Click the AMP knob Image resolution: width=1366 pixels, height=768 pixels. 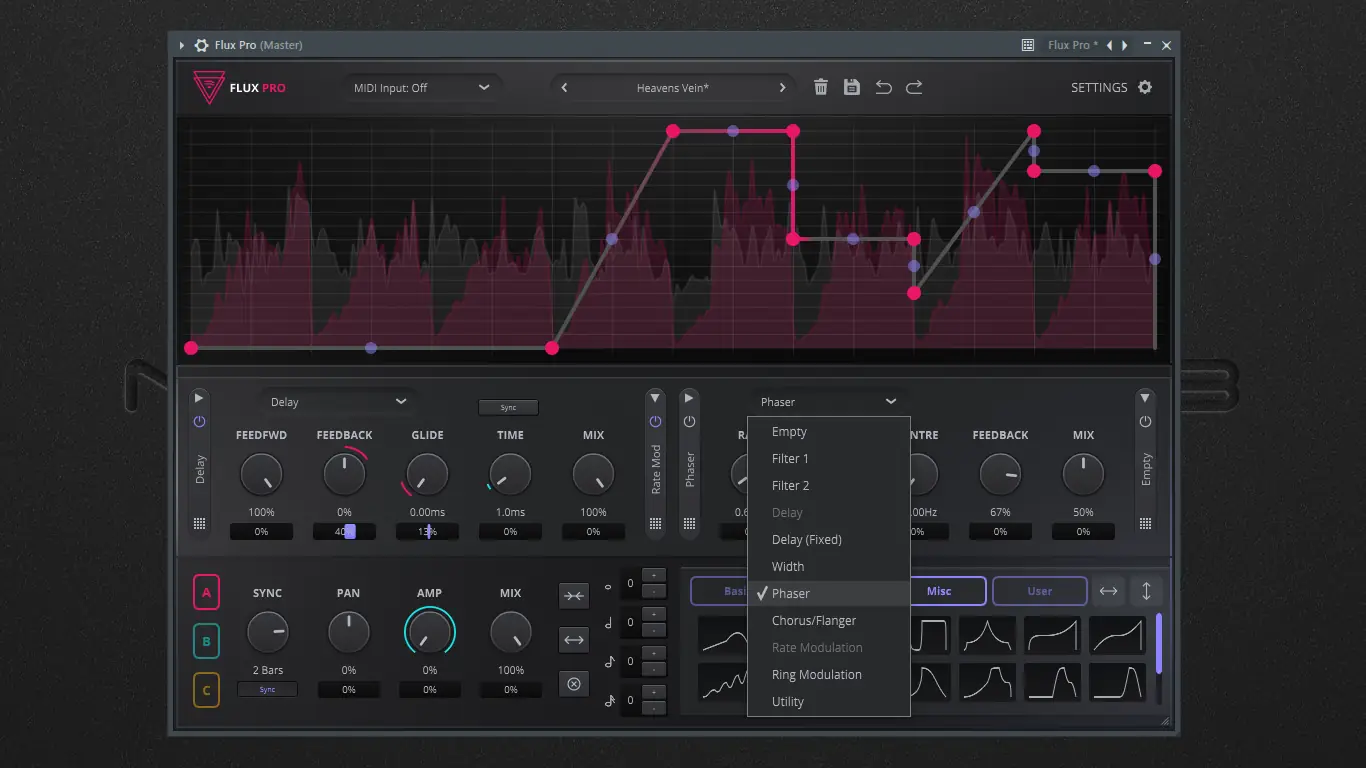click(430, 633)
